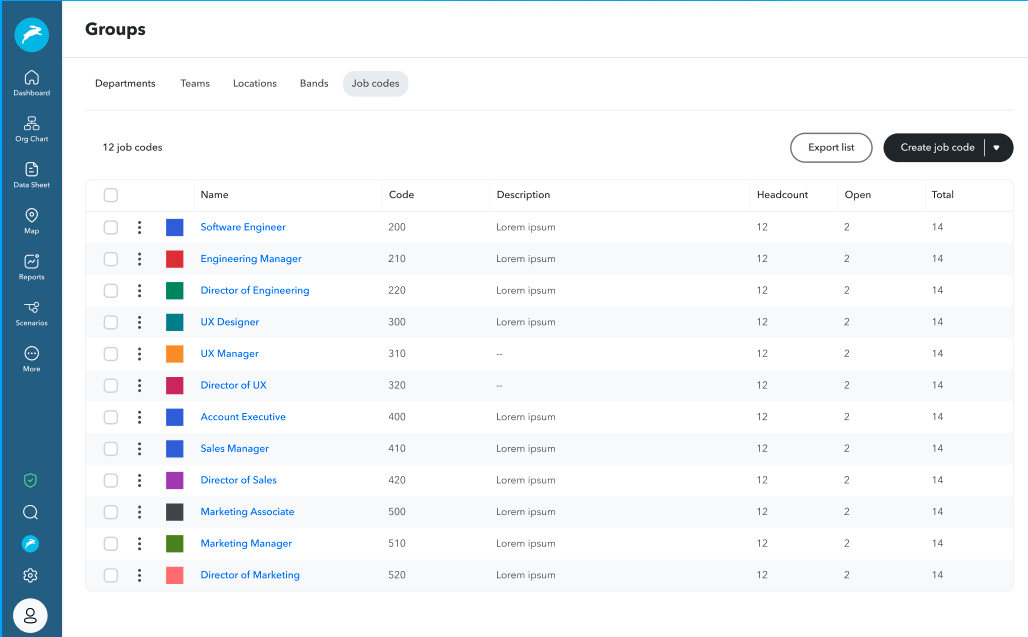
Task: Select the UX Manager row checkbox
Action: click(x=111, y=354)
